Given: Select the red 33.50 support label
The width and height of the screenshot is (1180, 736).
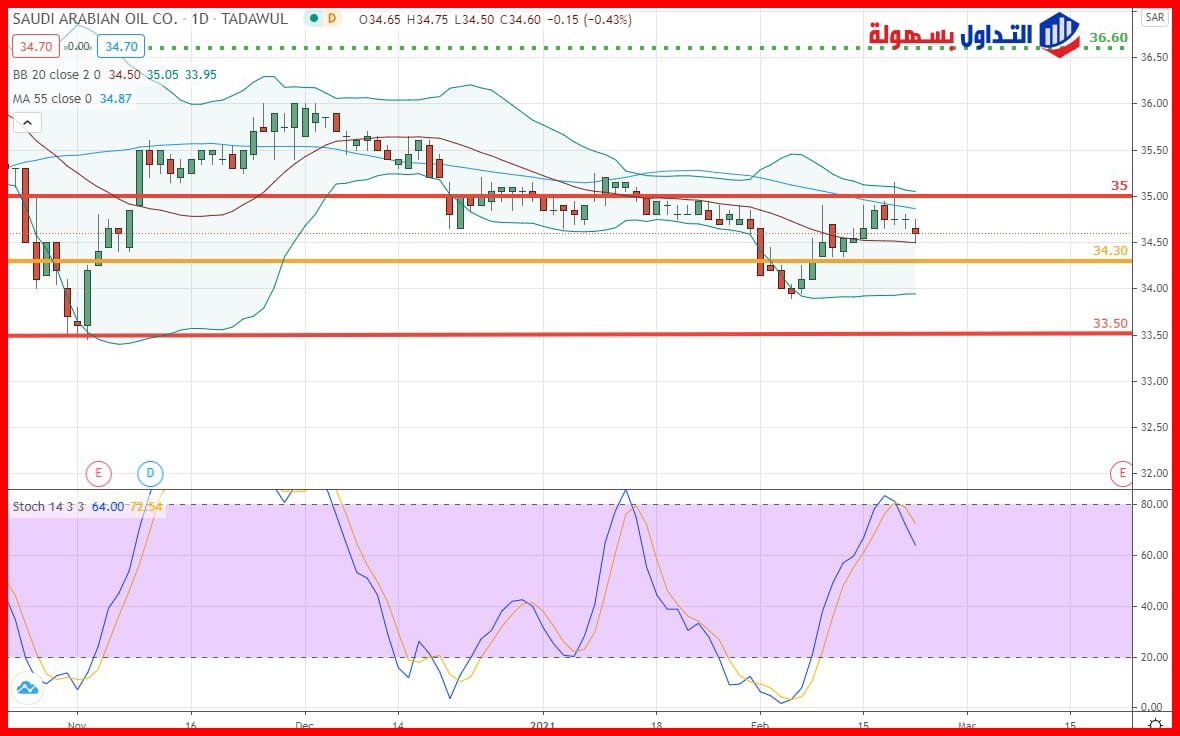Looking at the screenshot, I should (x=1110, y=324).
